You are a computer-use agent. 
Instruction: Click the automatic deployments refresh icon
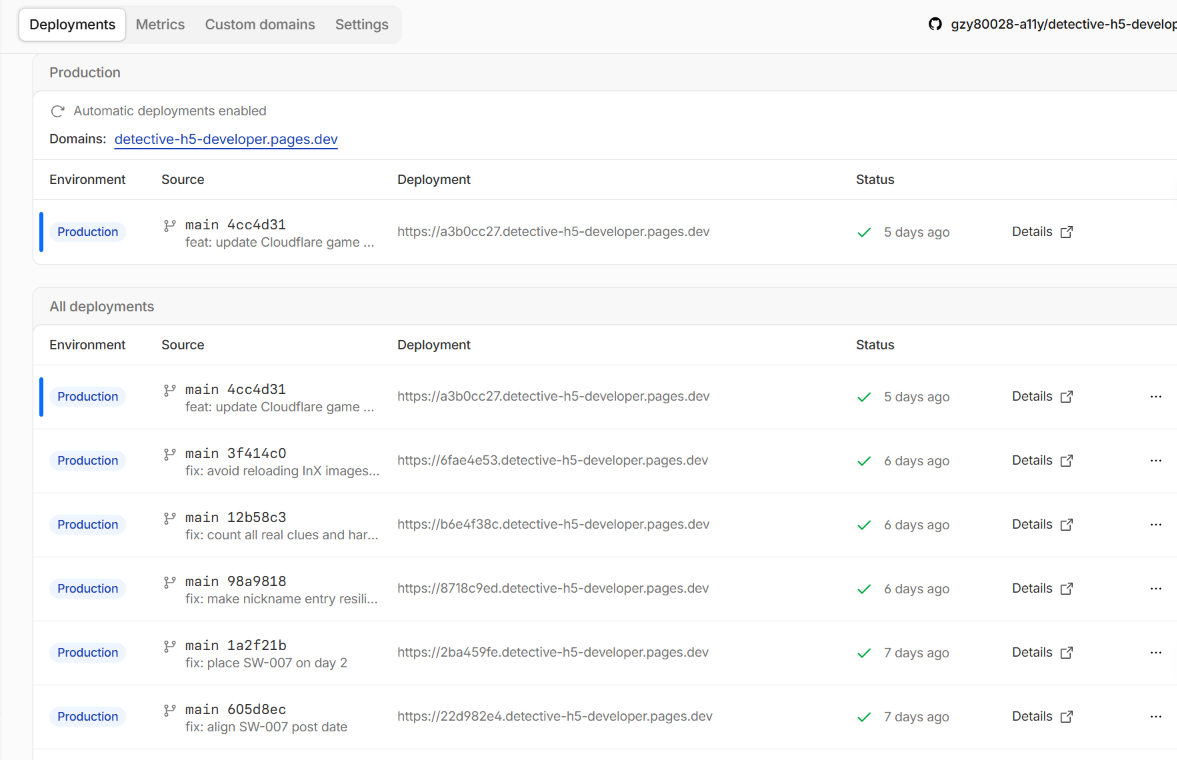pos(57,111)
